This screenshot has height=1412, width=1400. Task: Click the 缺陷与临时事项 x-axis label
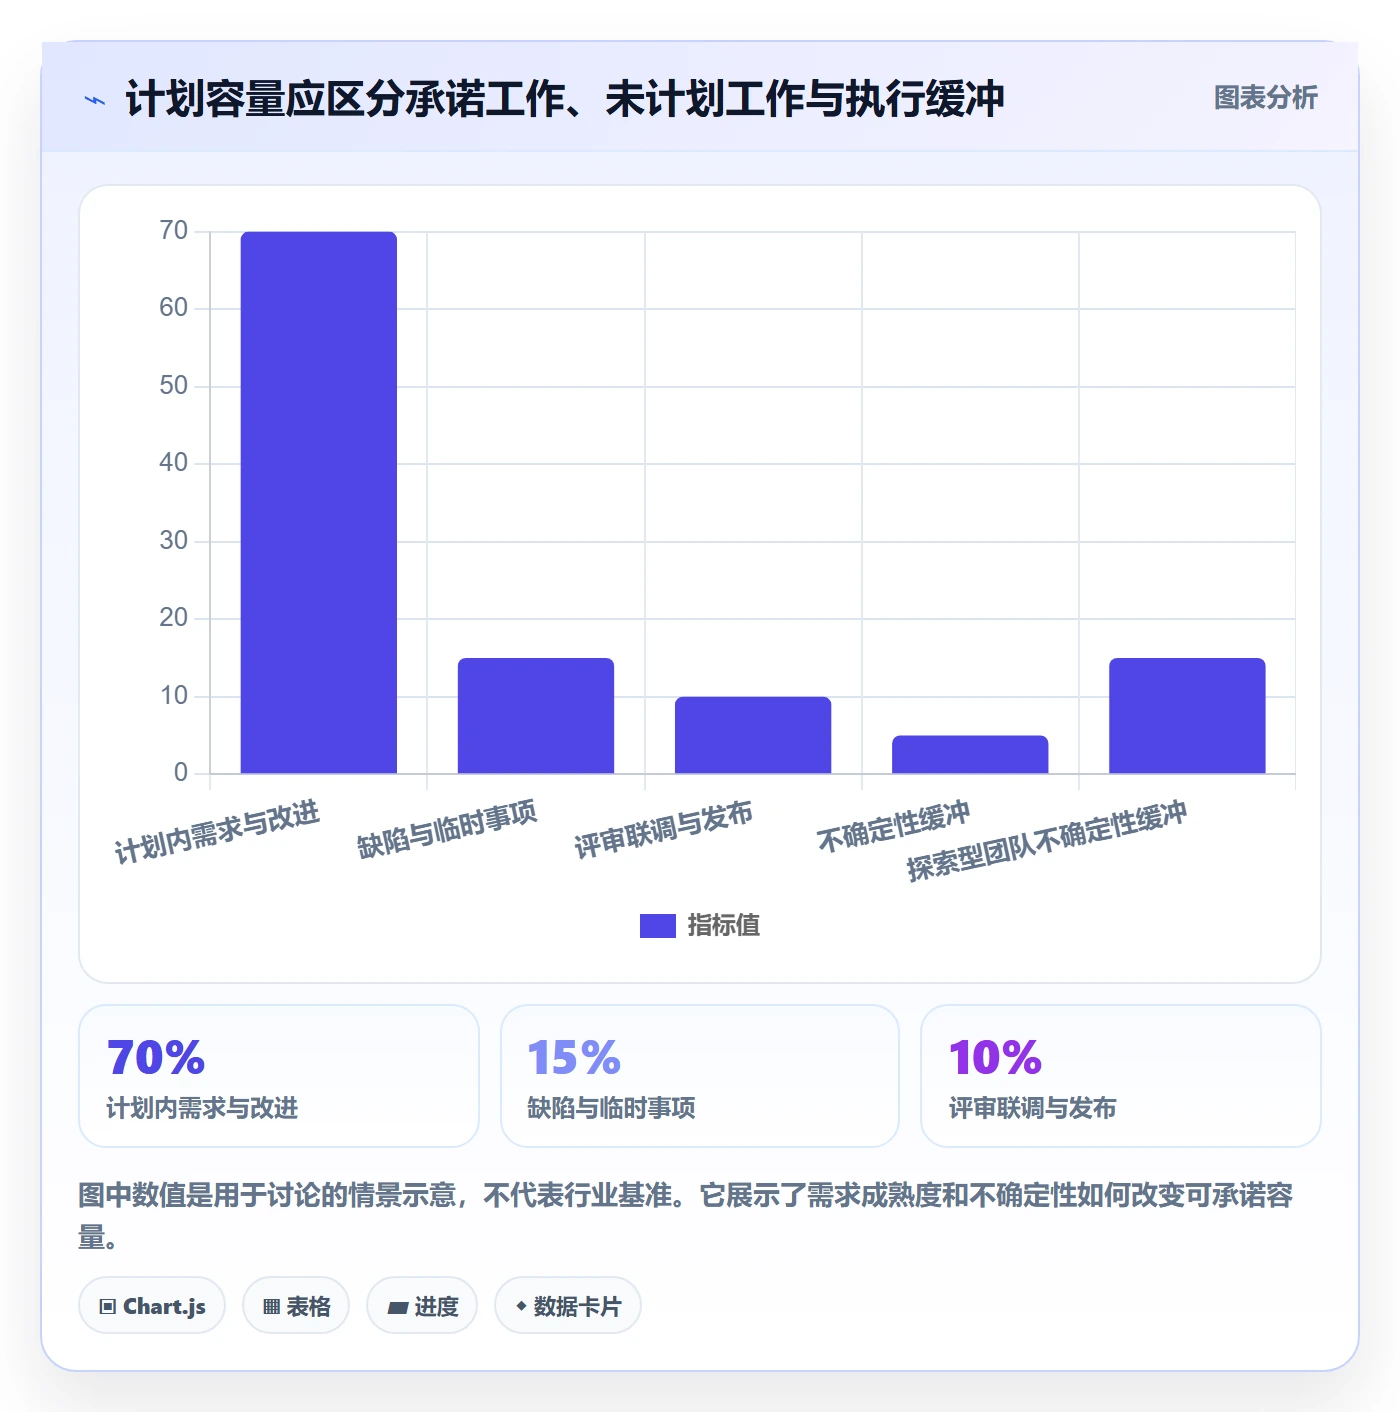click(x=447, y=829)
